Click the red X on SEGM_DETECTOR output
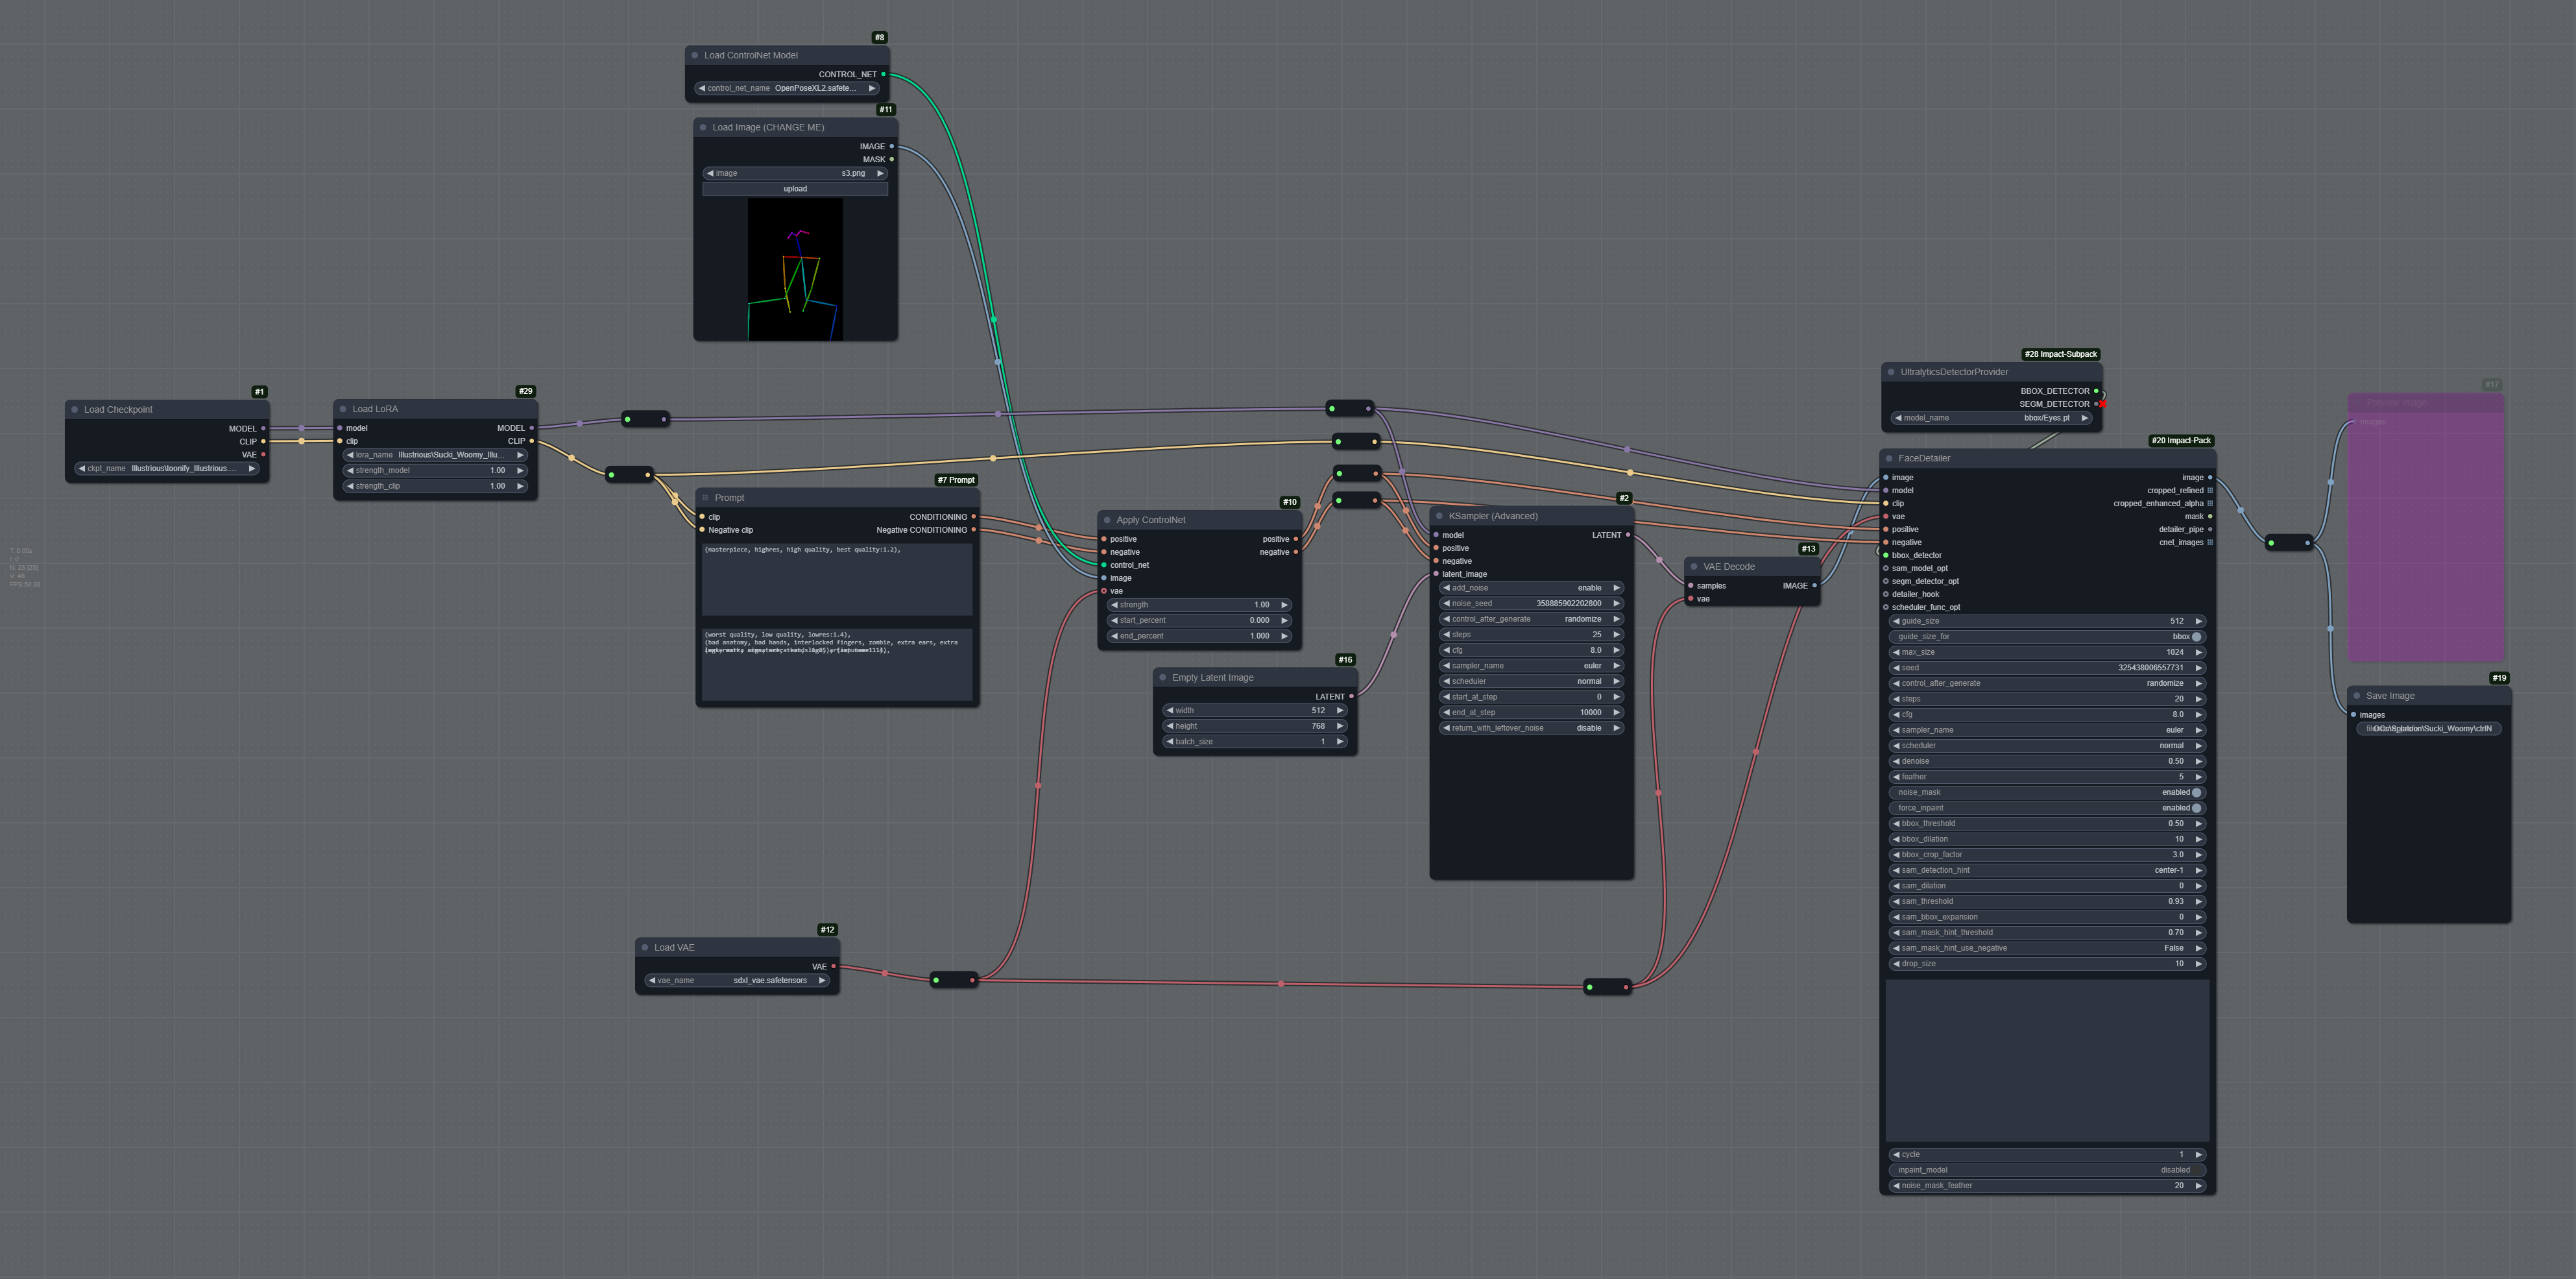Screen dimensions: 2576x1279 [2103, 404]
